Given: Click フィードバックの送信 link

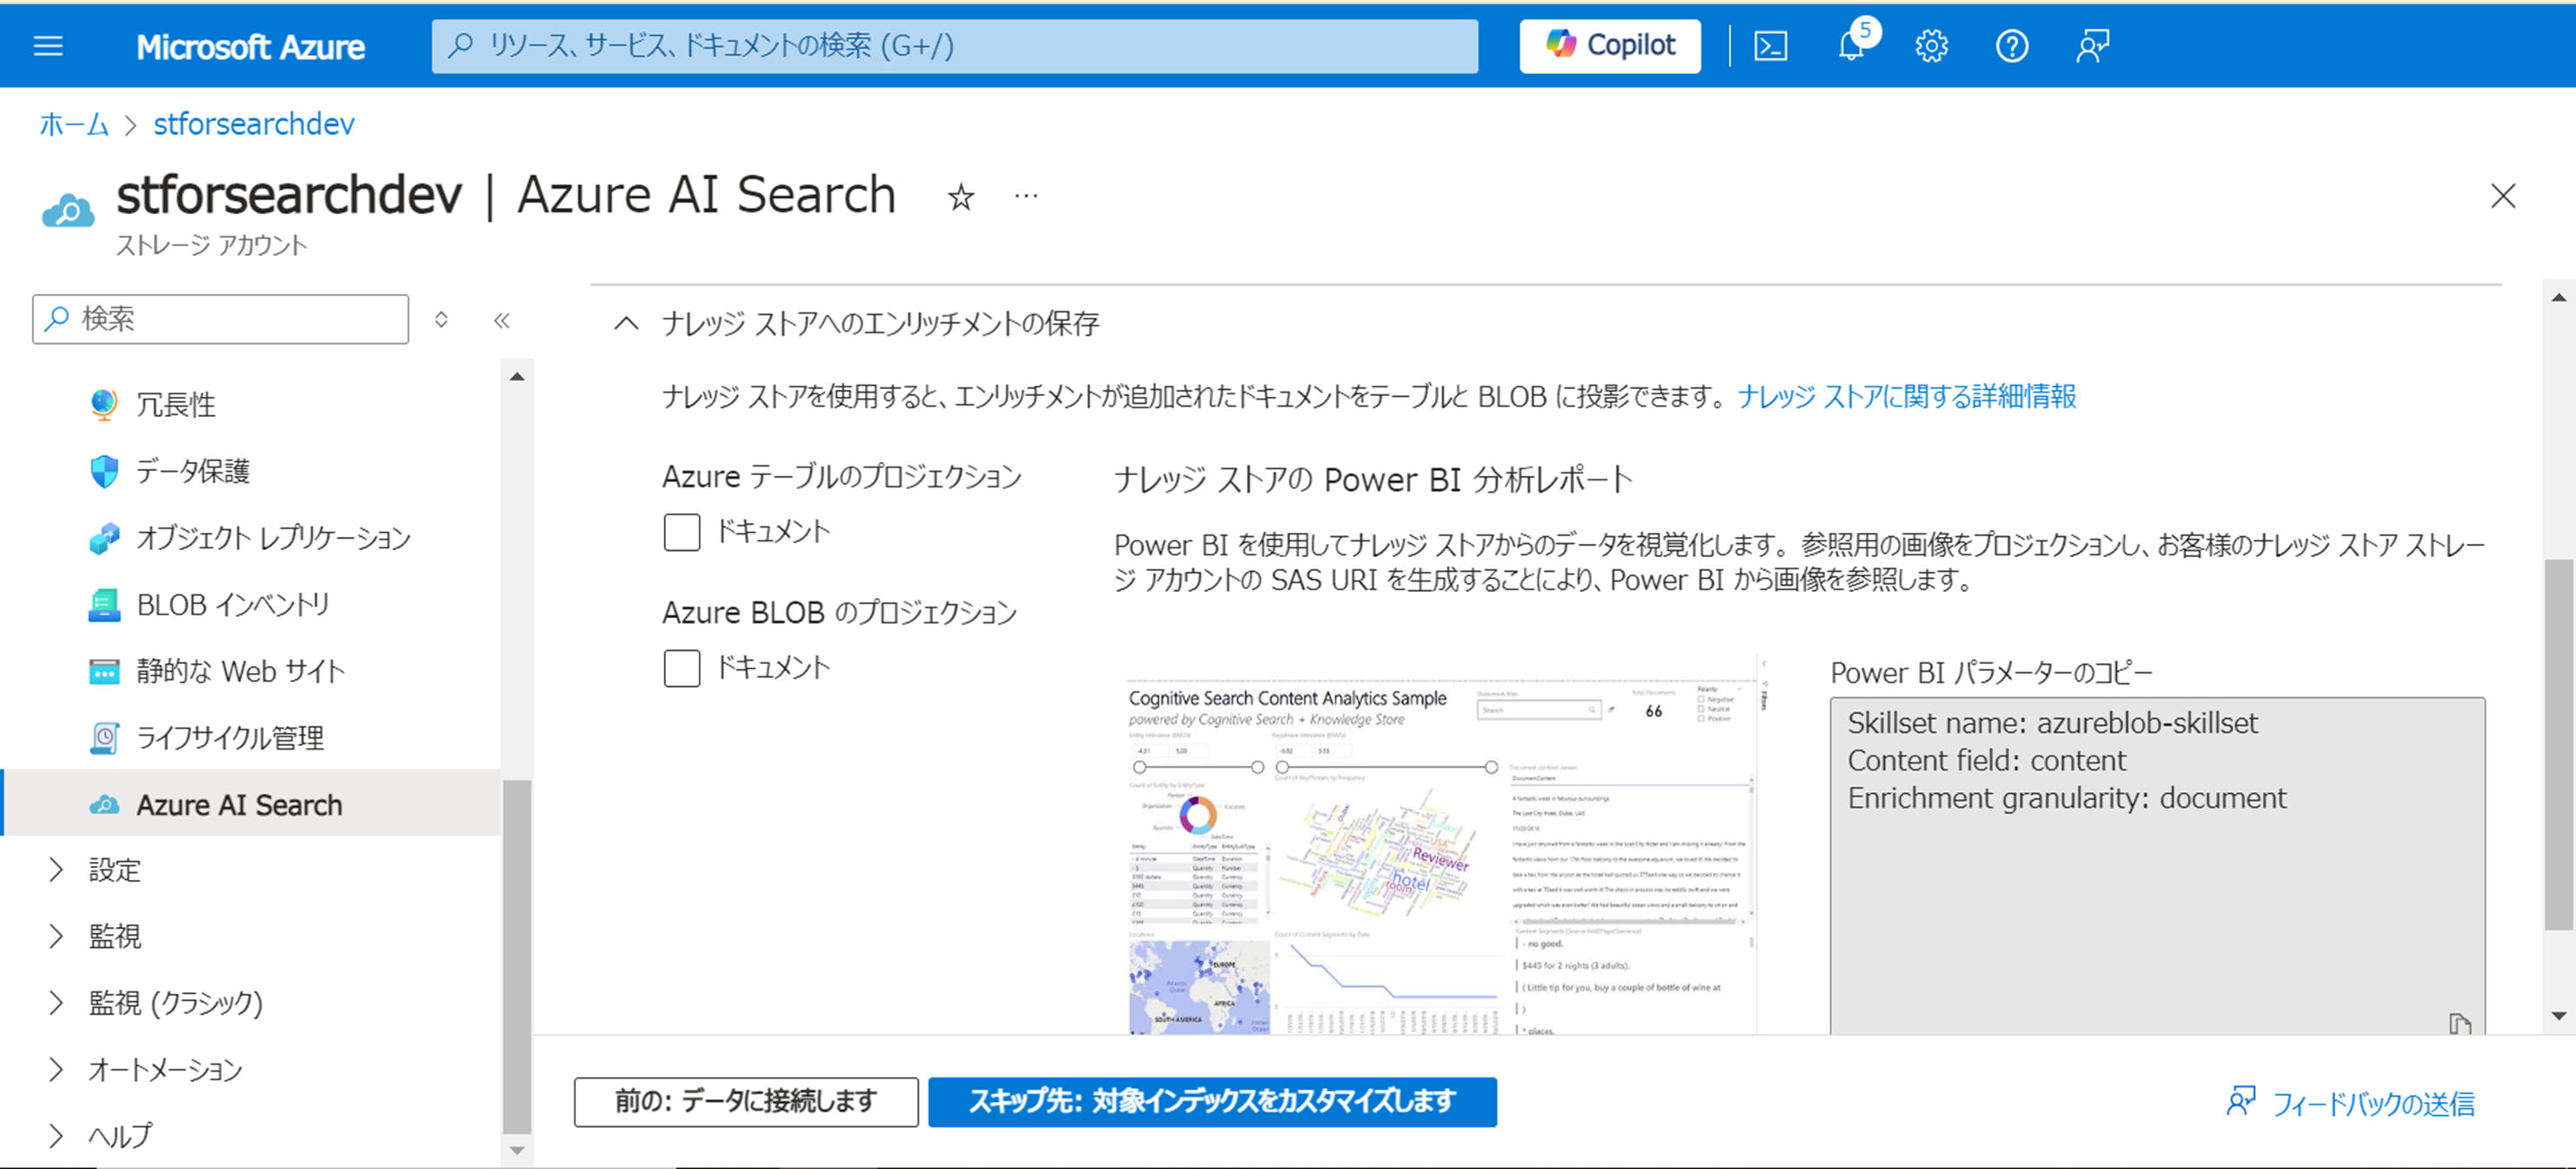Looking at the screenshot, I should [x=2350, y=1103].
